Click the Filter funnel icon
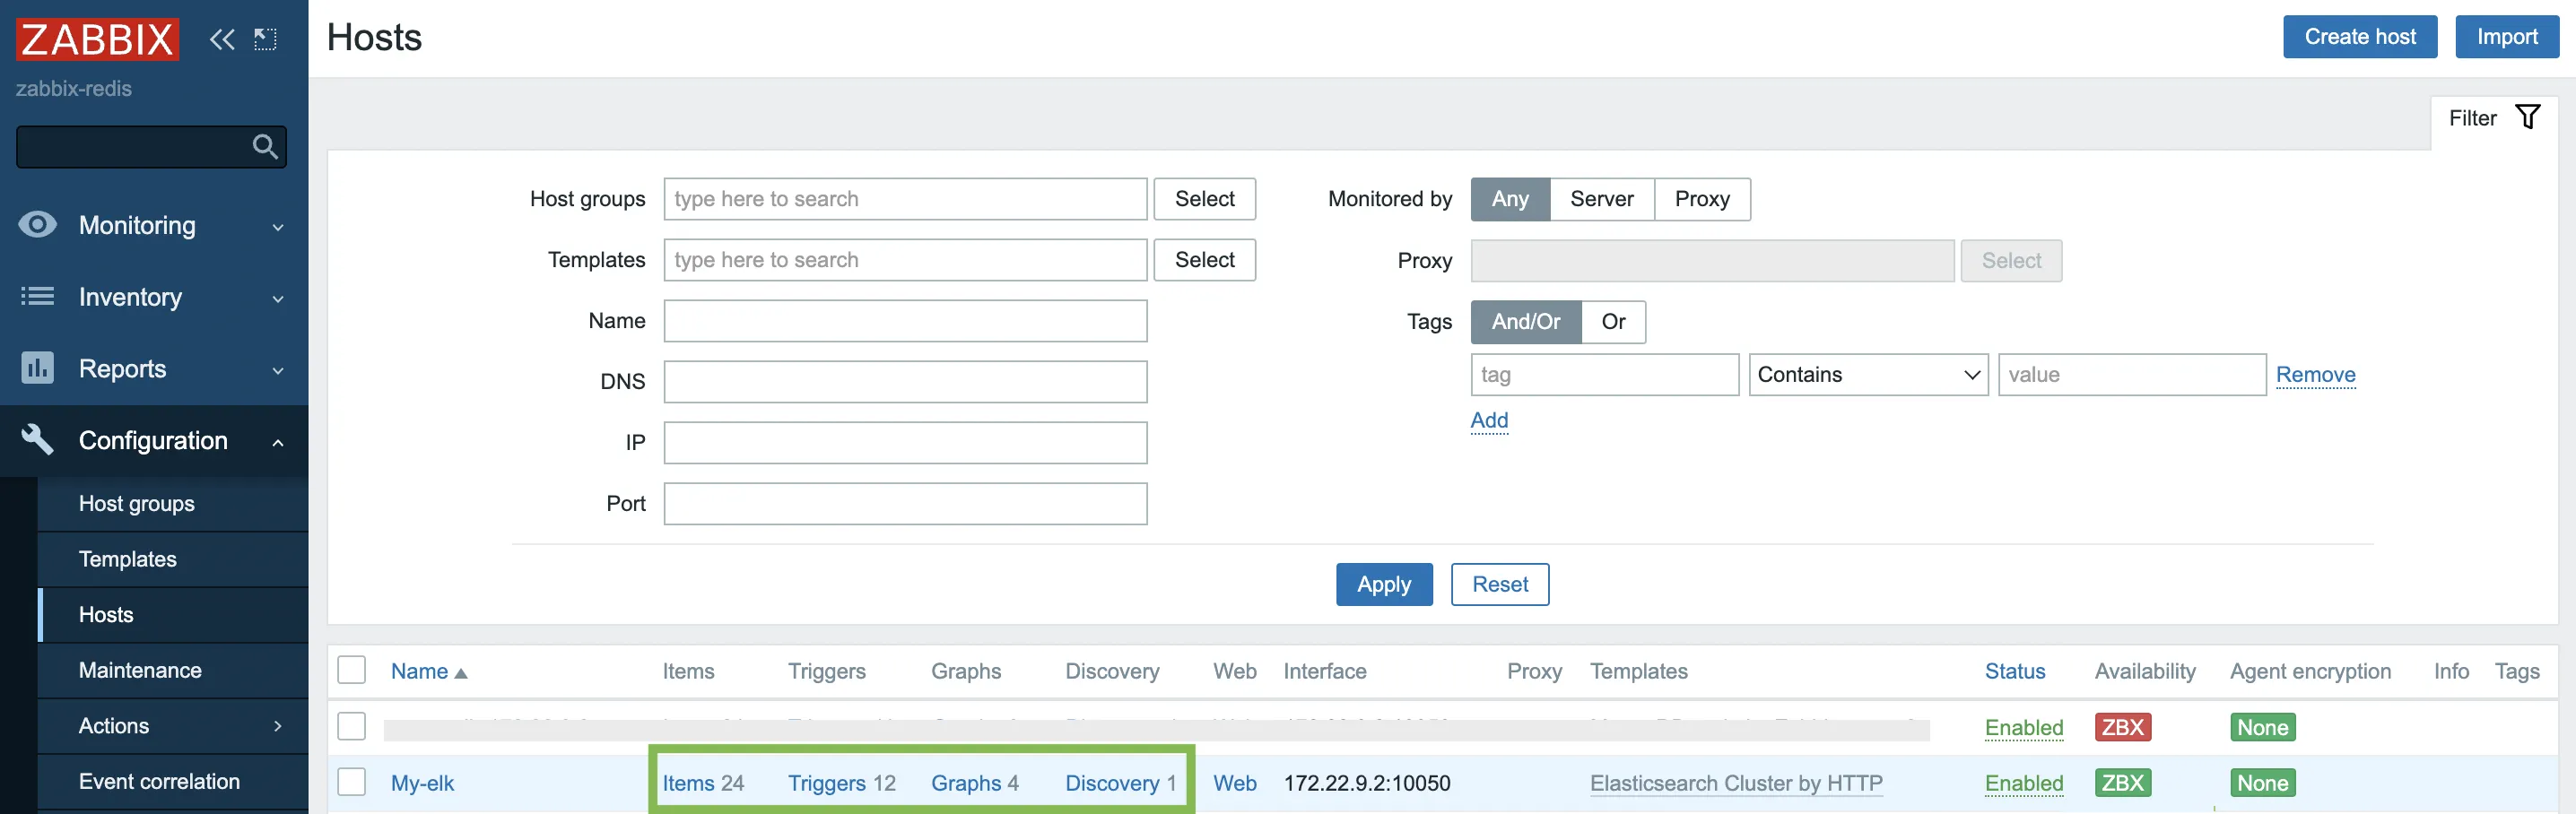The width and height of the screenshot is (2576, 814). pyautogui.click(x=2527, y=118)
